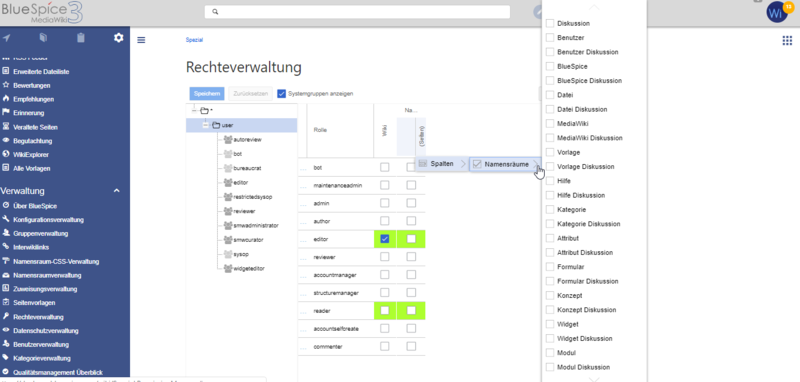Check the reader role Wiki checkbox
The image size is (800, 382).
(385, 310)
